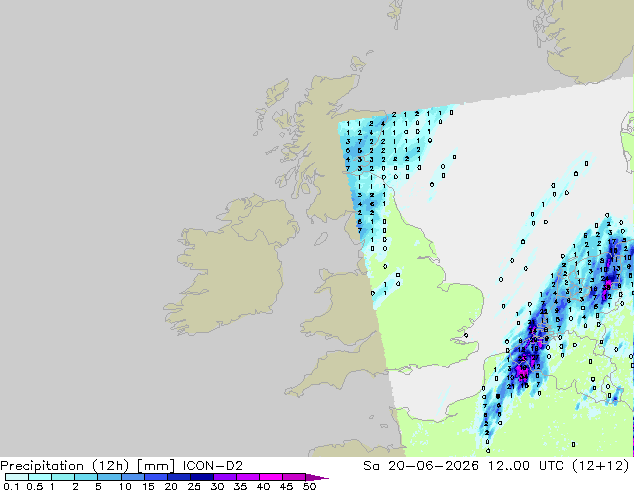The height and width of the screenshot is (490, 634).
Task: Select the 0.1–0.5 mm legend color swatch
Action: [17, 477]
